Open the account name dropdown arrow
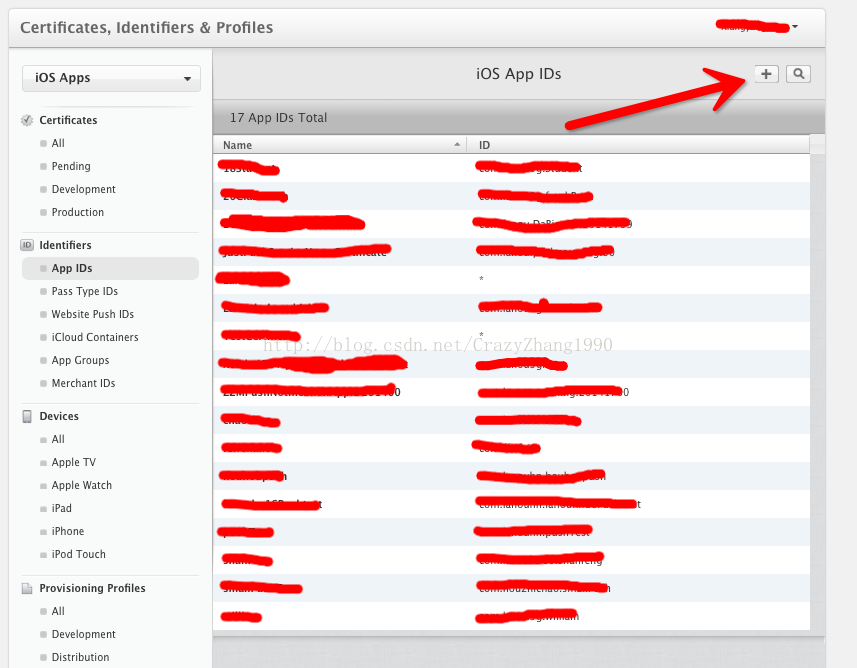 coord(795,26)
